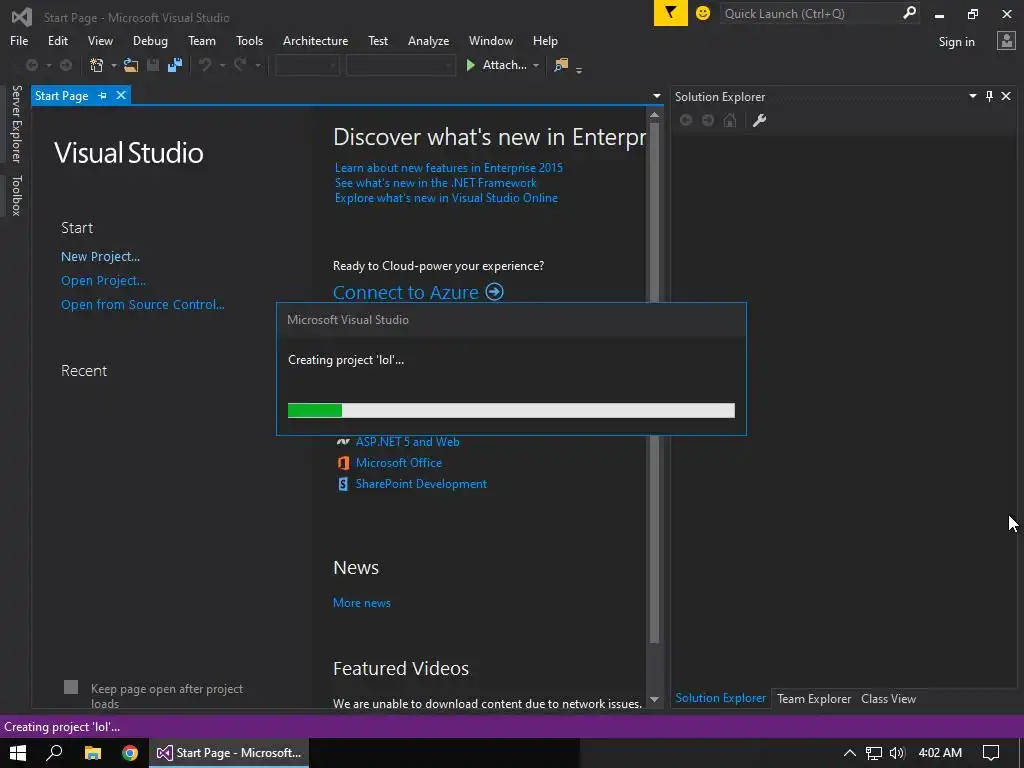The height and width of the screenshot is (768, 1024).
Task: Open the Action Center notification icon
Action: 991,753
